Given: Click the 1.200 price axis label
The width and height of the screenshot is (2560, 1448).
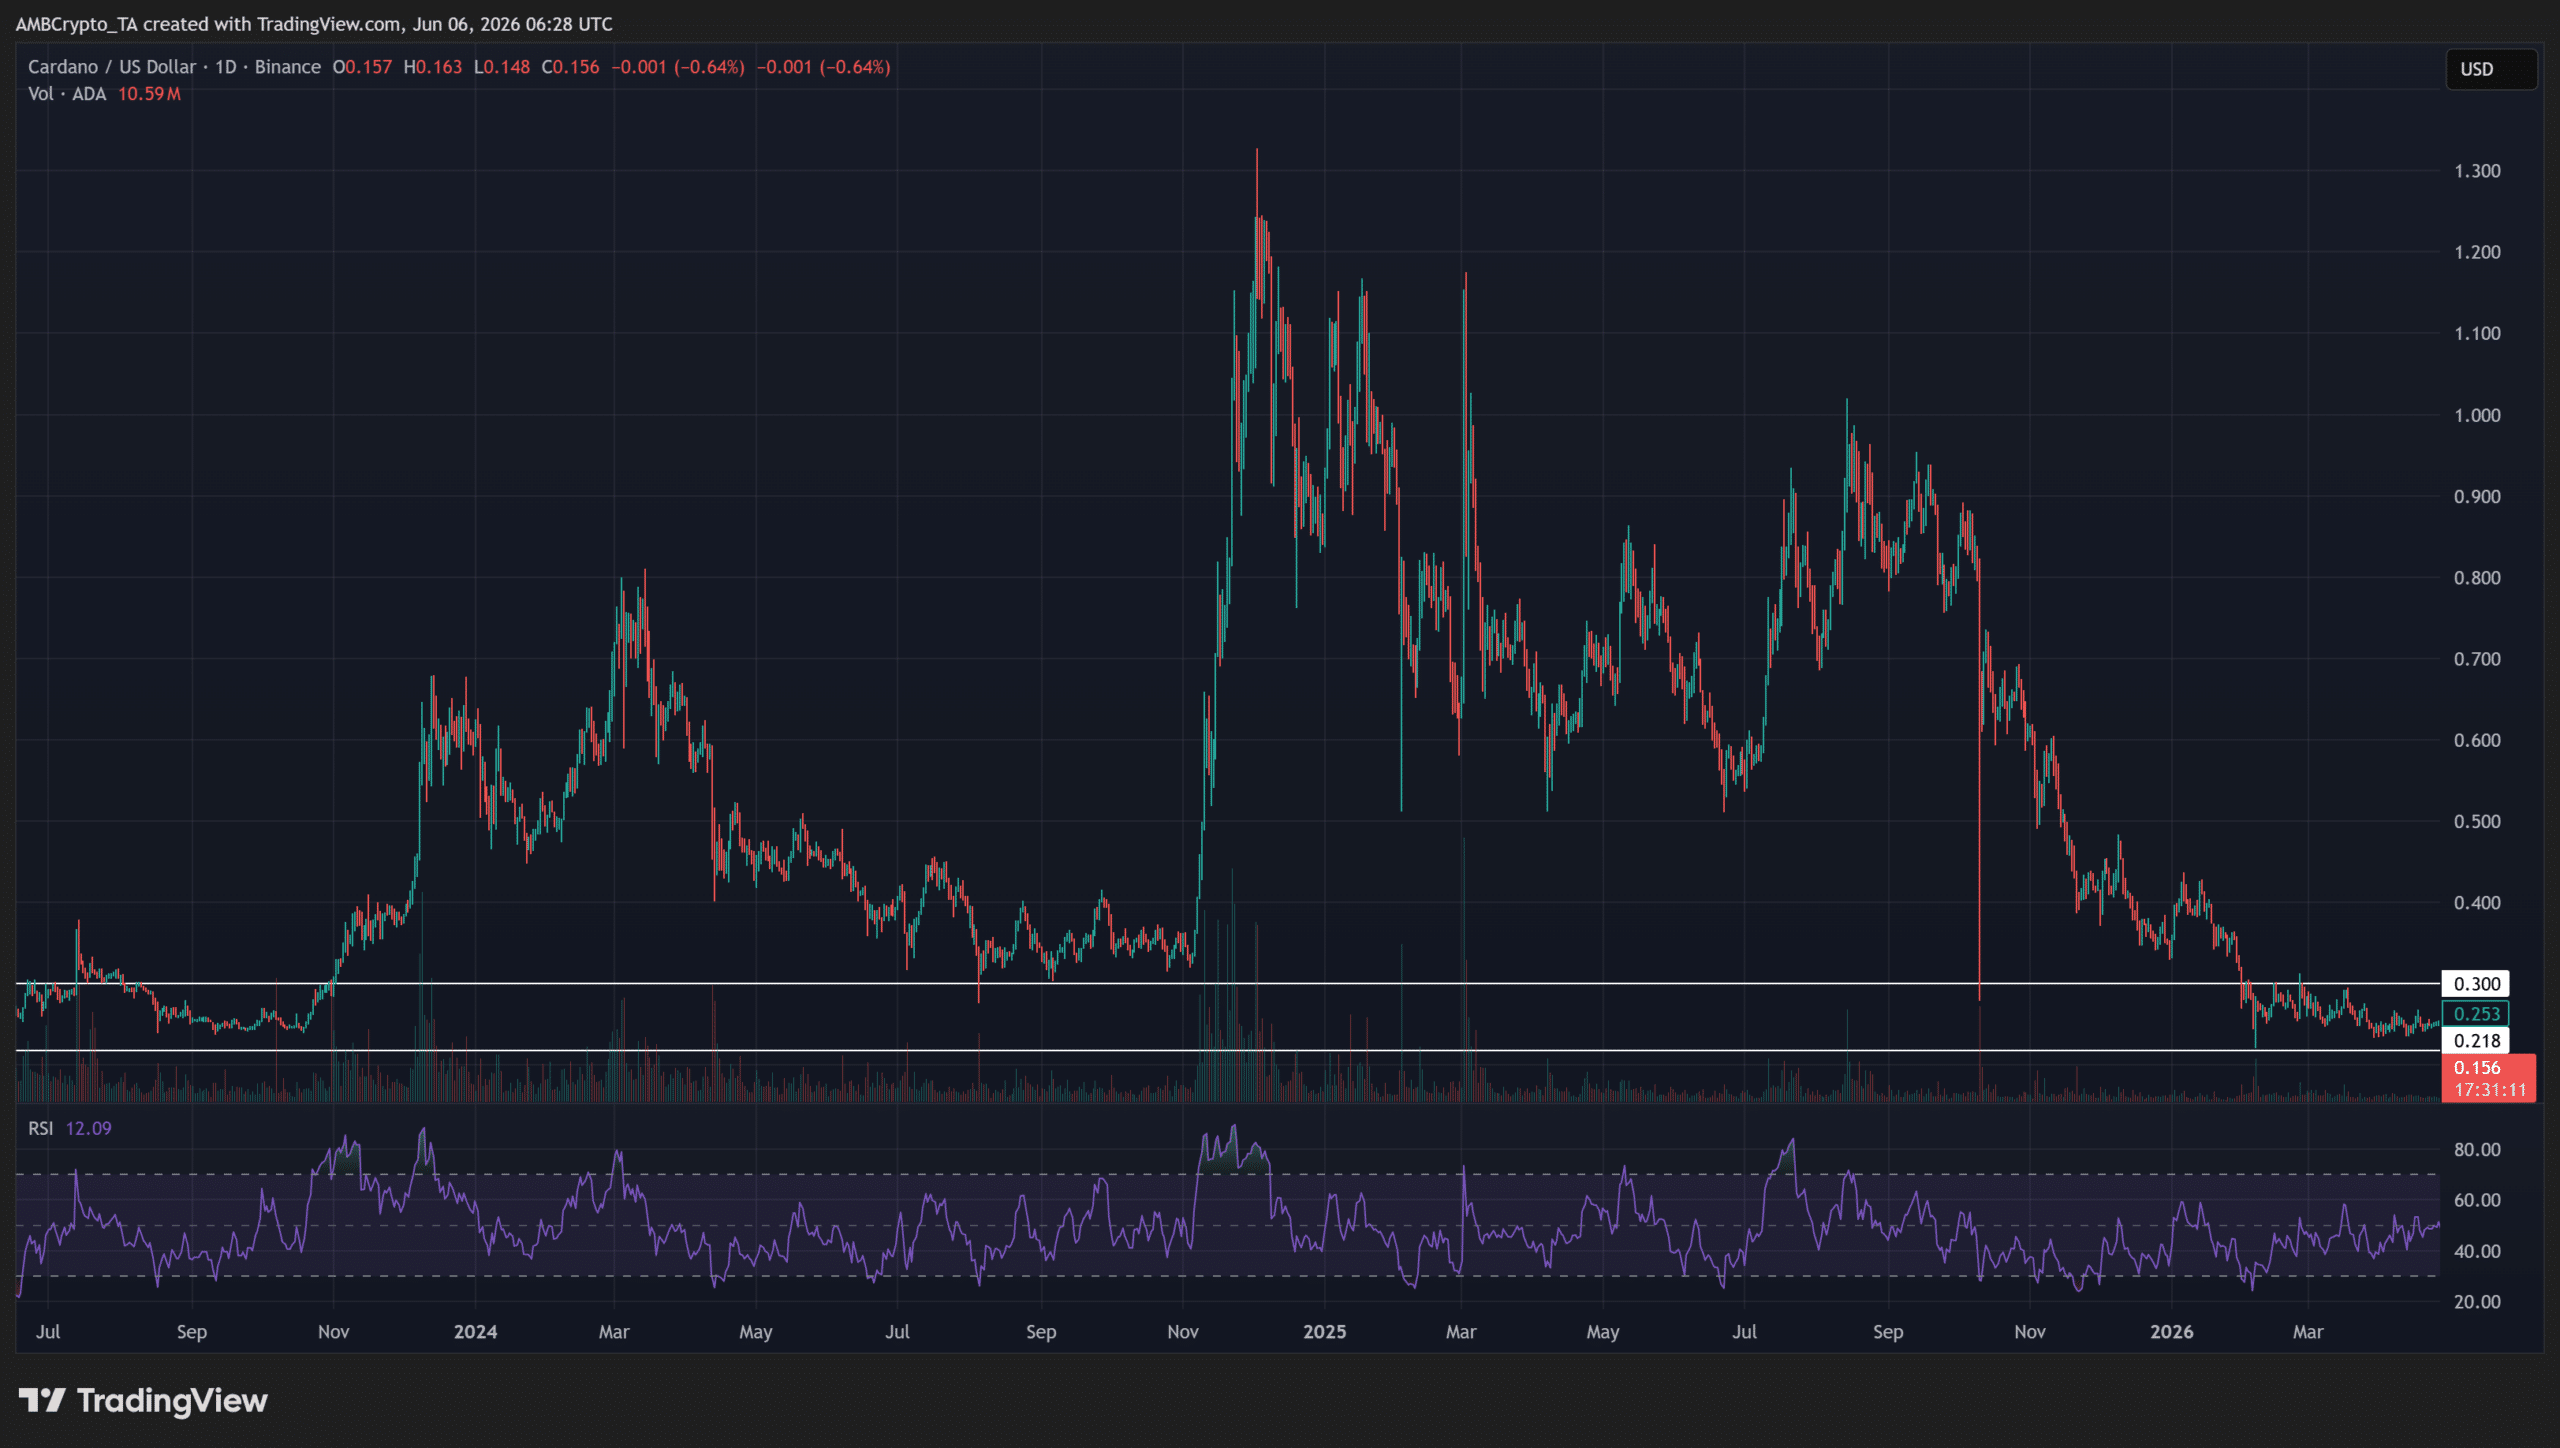Looking at the screenshot, I should coord(2477,252).
